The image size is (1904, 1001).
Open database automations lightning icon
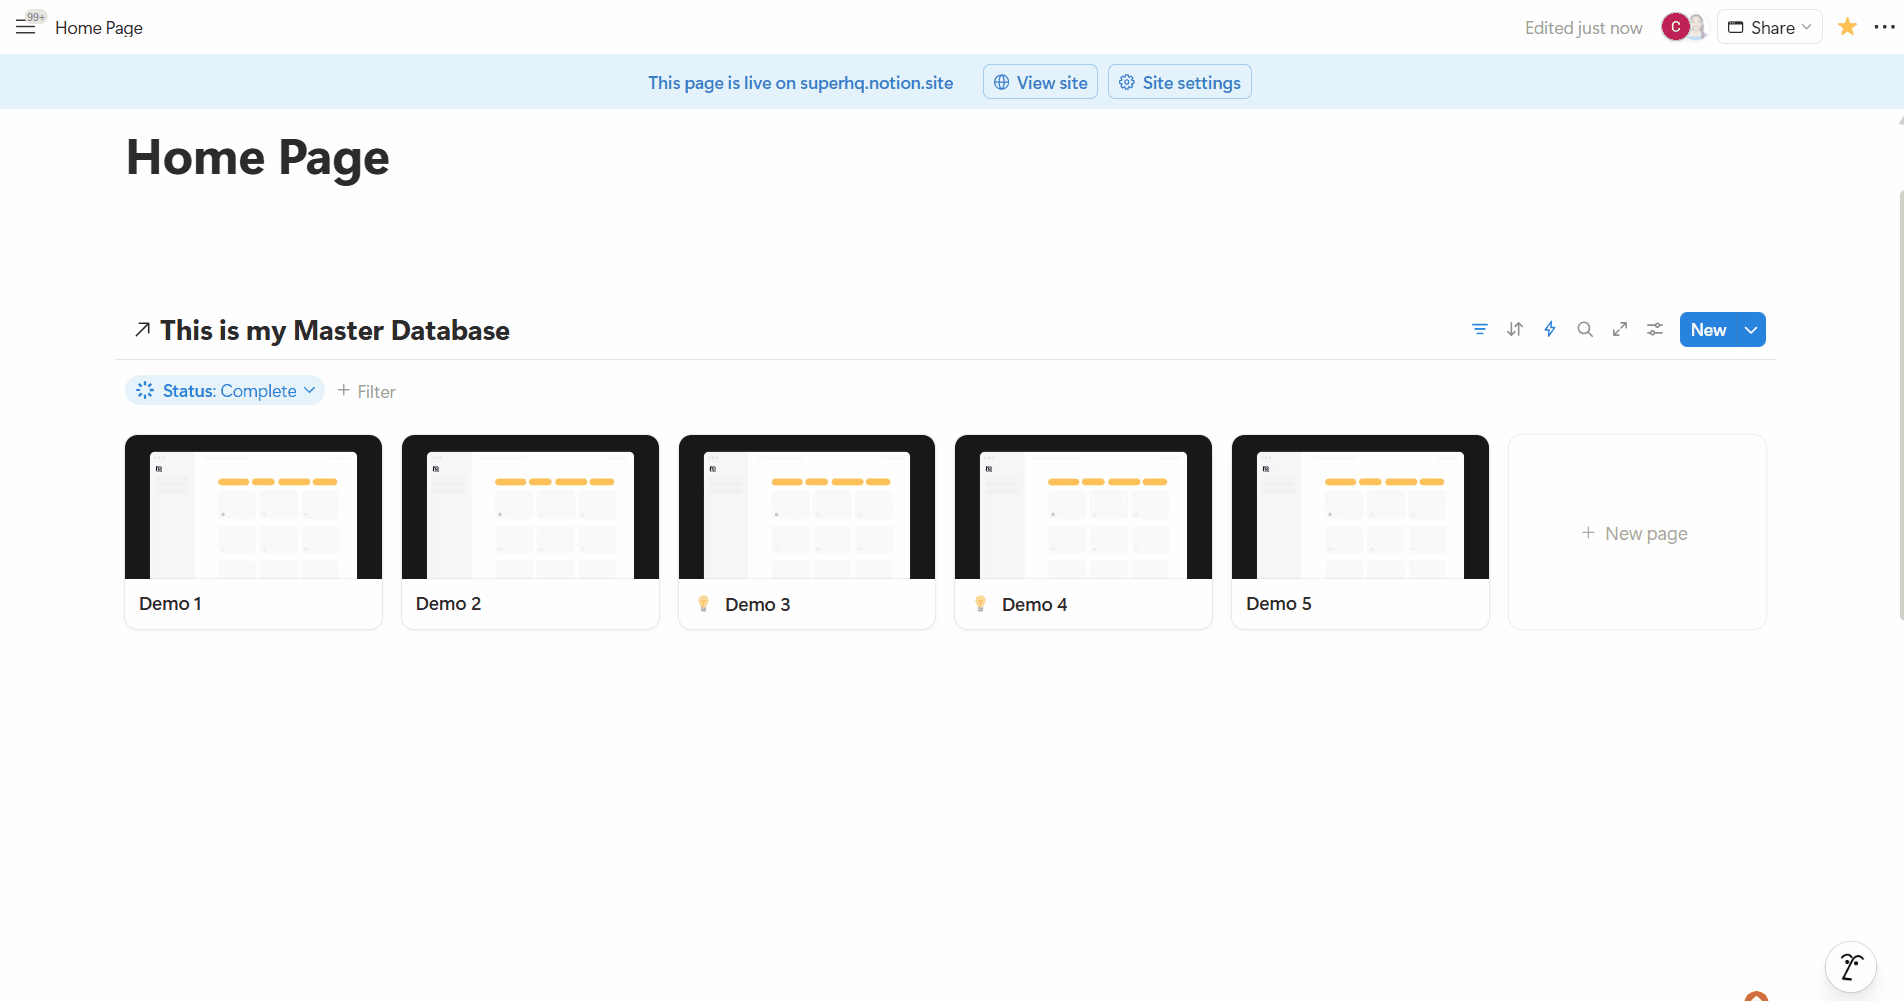coord(1550,329)
